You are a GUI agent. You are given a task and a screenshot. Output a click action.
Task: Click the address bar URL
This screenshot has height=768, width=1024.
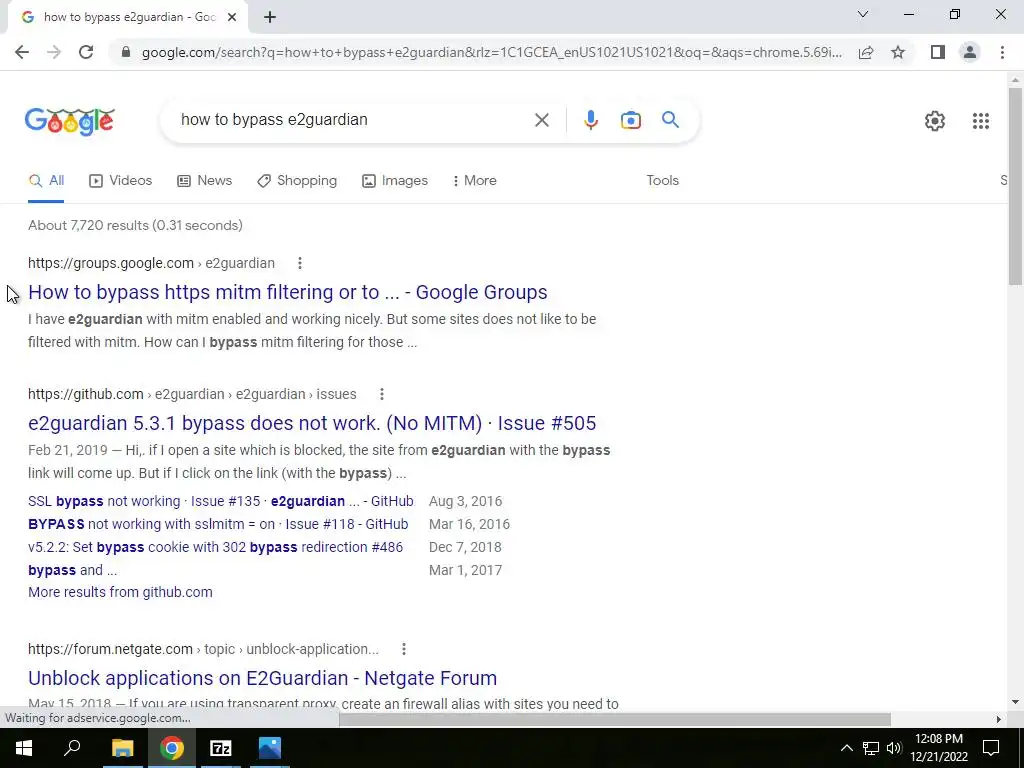492,52
